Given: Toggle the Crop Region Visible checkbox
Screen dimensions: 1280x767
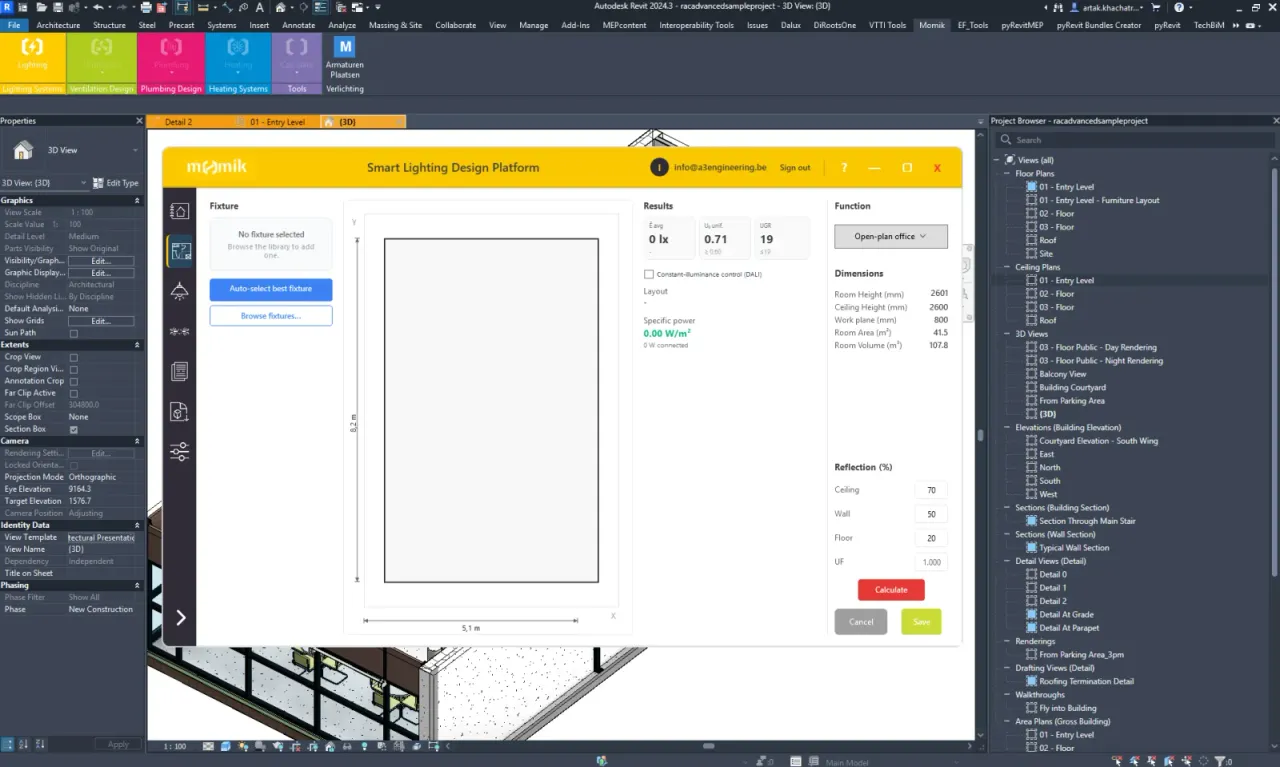Looking at the screenshot, I should 73,369.
